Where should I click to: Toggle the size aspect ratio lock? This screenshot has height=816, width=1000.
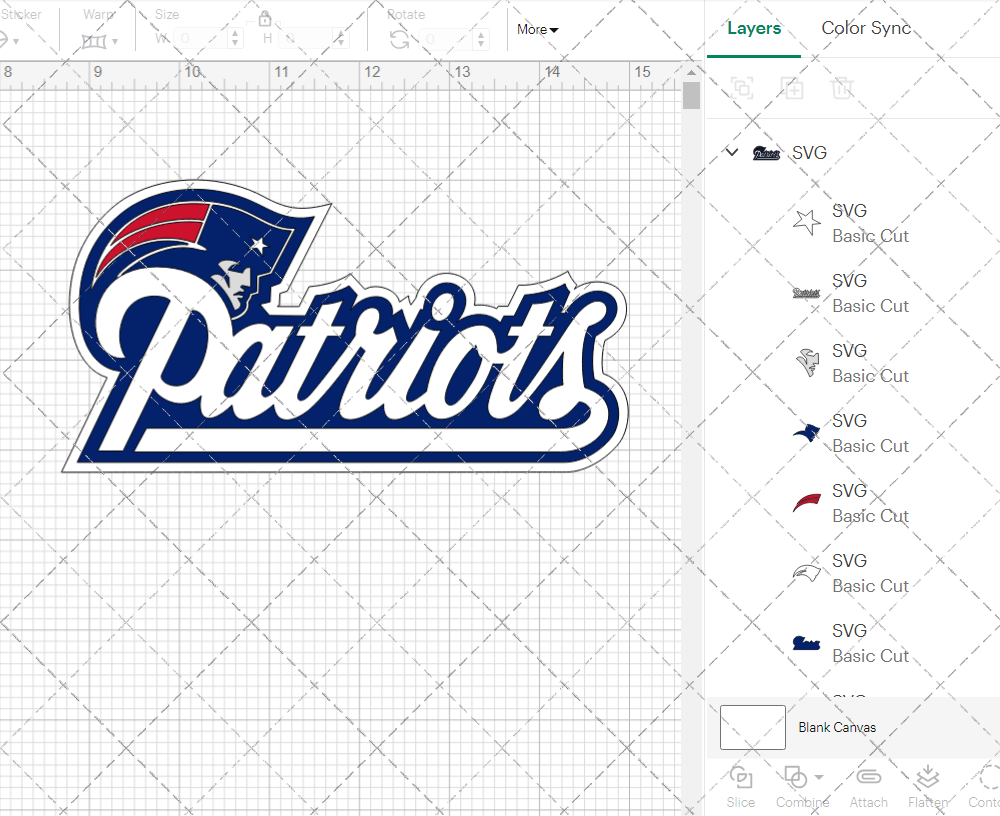pyautogui.click(x=265, y=19)
